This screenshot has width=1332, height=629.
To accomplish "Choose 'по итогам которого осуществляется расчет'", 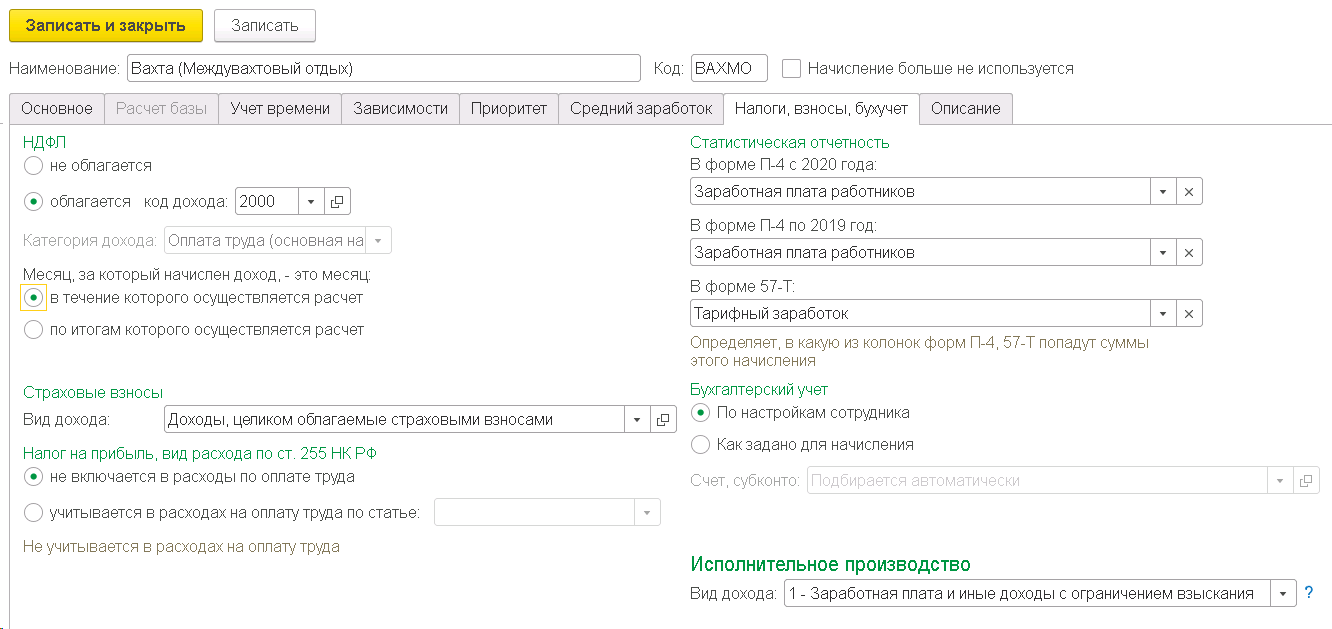I will [x=33, y=330].
